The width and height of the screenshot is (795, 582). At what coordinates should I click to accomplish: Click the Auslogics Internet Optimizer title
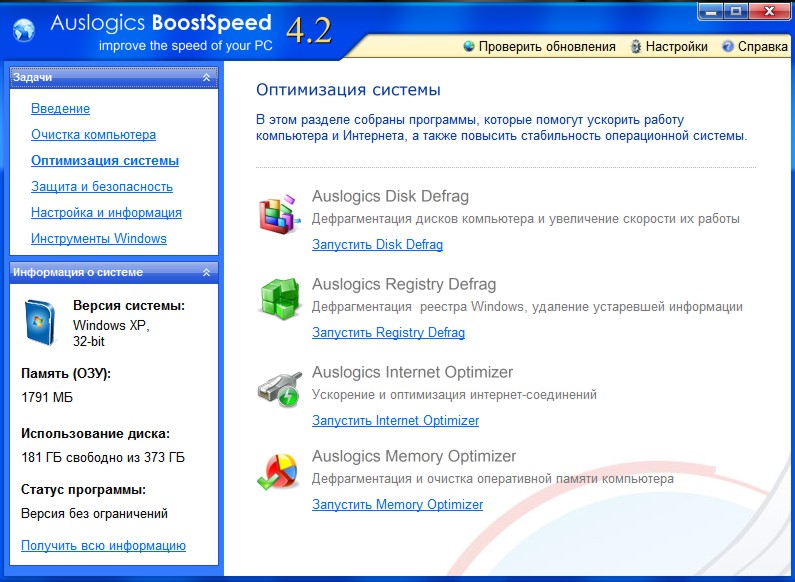412,372
